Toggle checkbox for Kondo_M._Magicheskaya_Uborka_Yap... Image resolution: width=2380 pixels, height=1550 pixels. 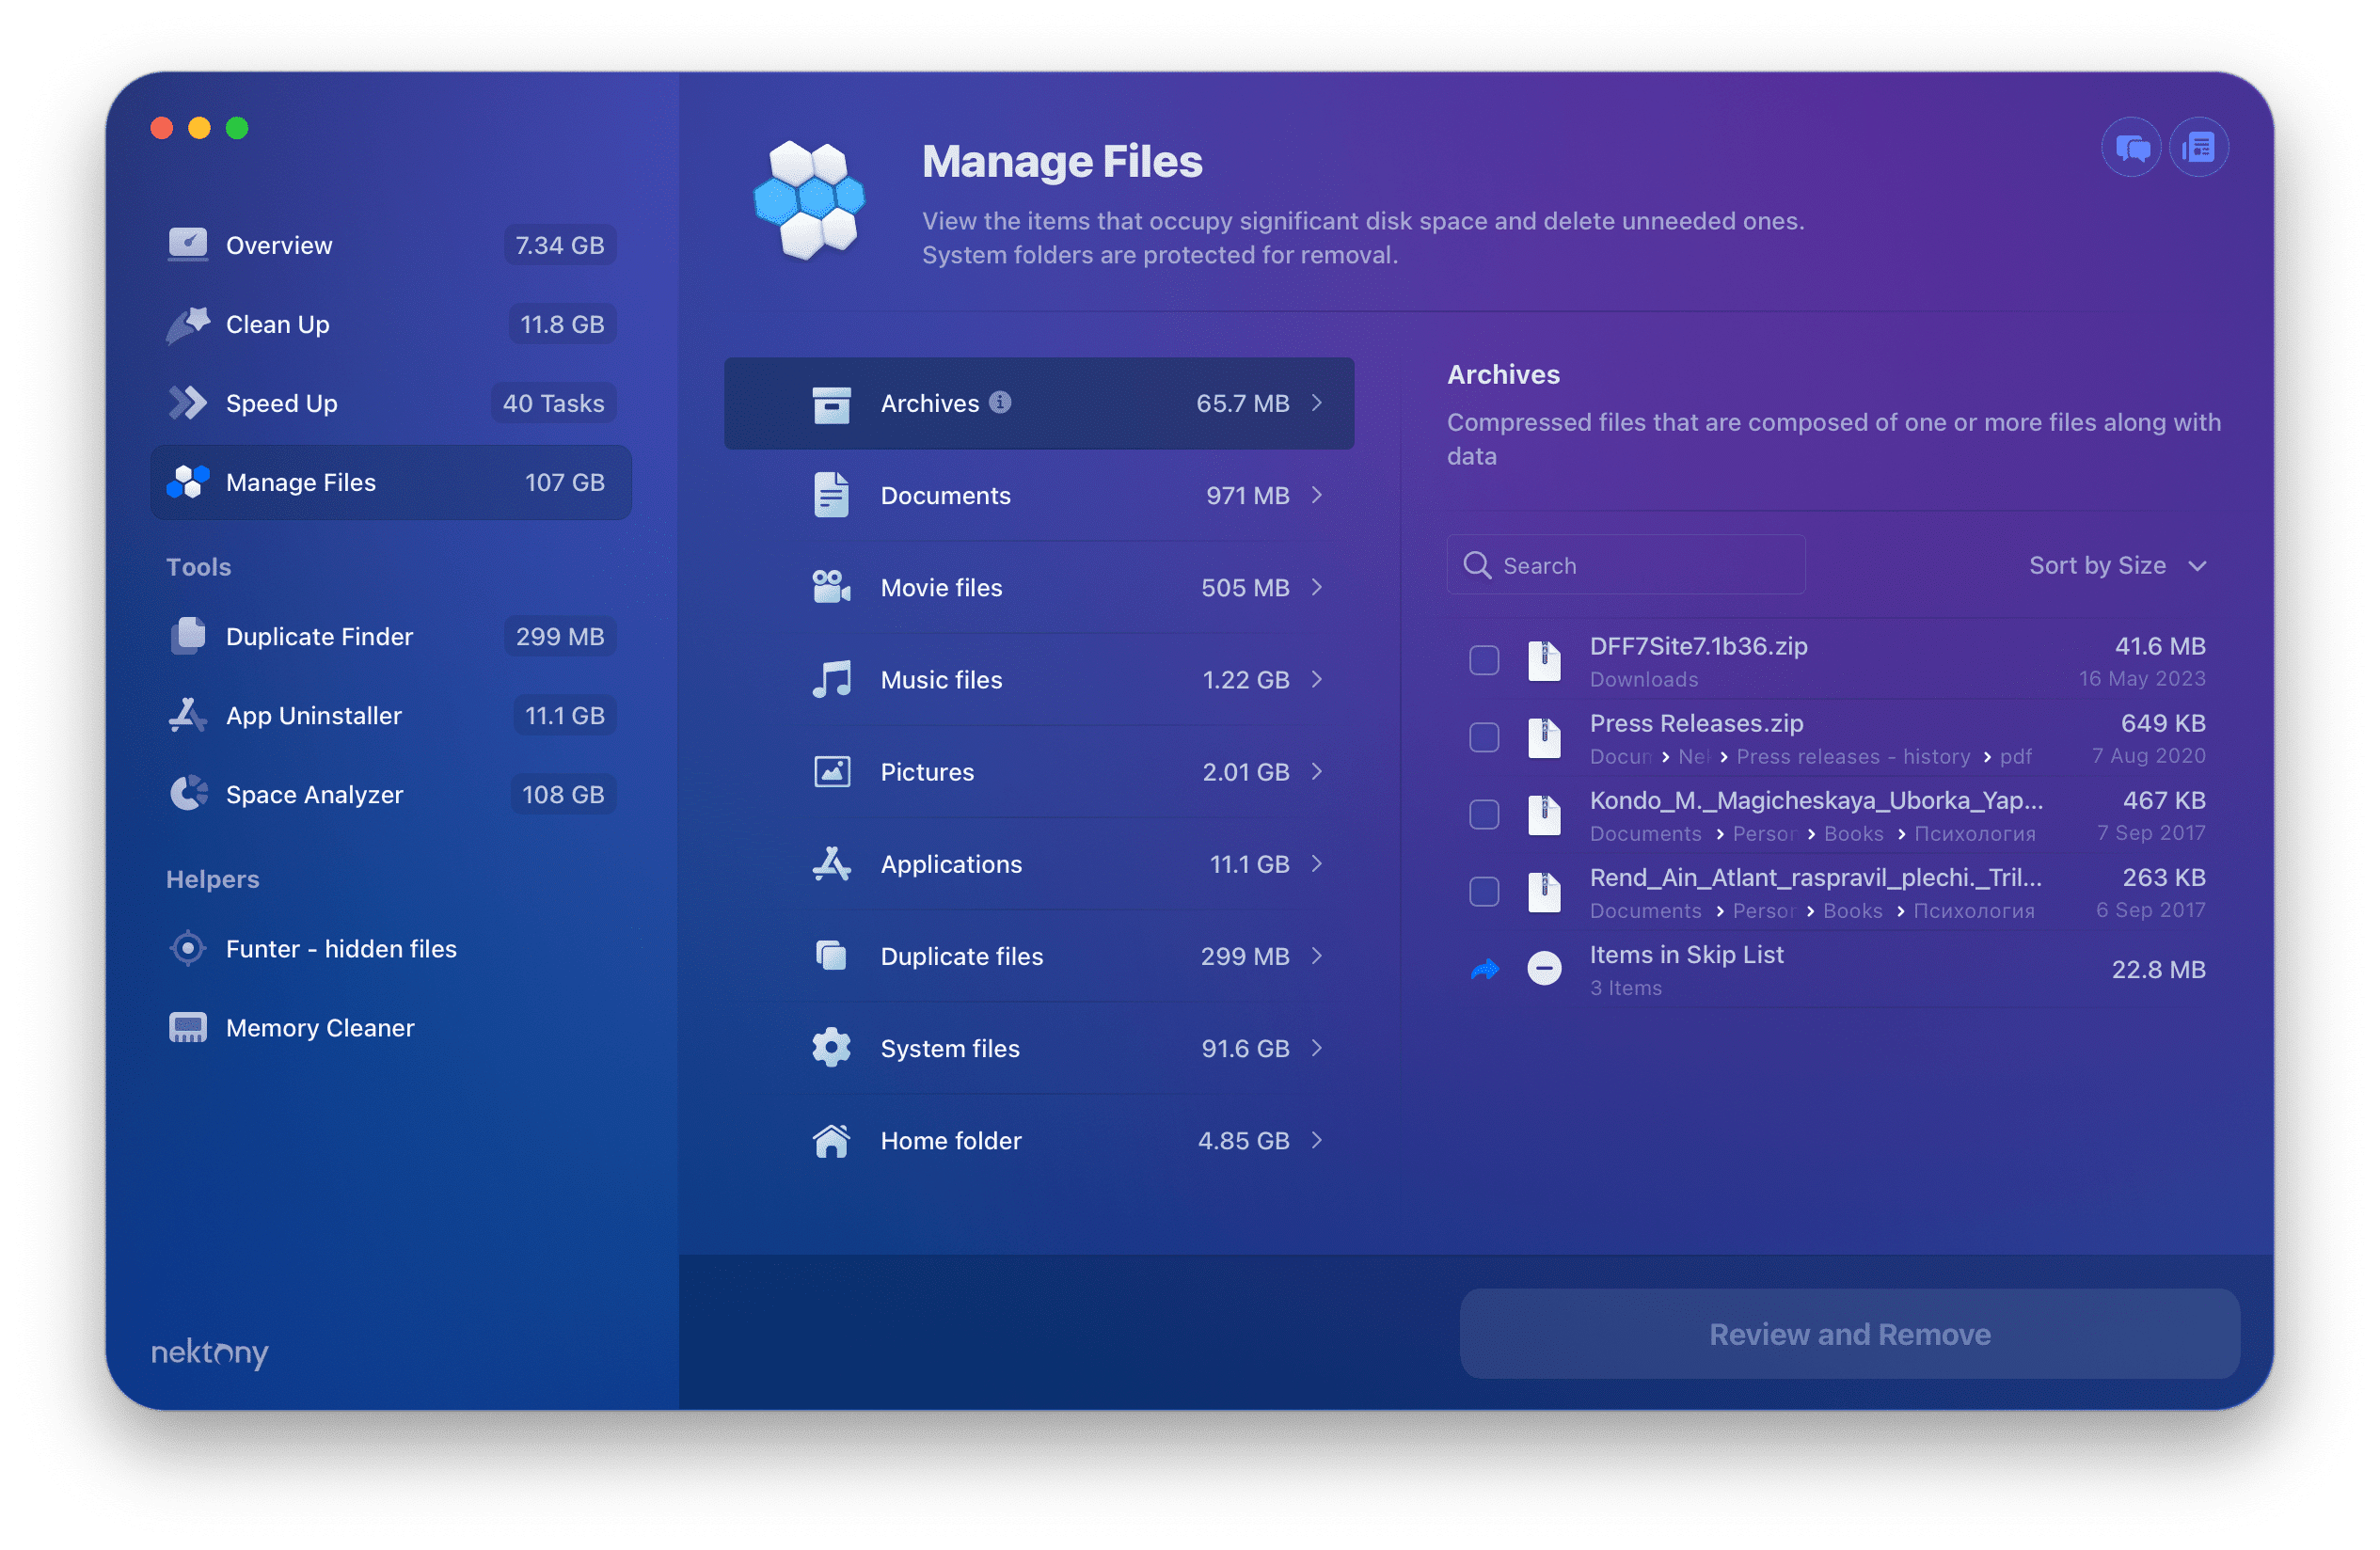[1484, 812]
